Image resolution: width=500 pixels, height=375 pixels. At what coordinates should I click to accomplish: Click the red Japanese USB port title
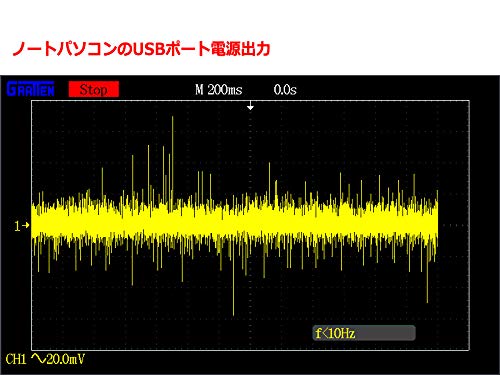pyautogui.click(x=141, y=49)
